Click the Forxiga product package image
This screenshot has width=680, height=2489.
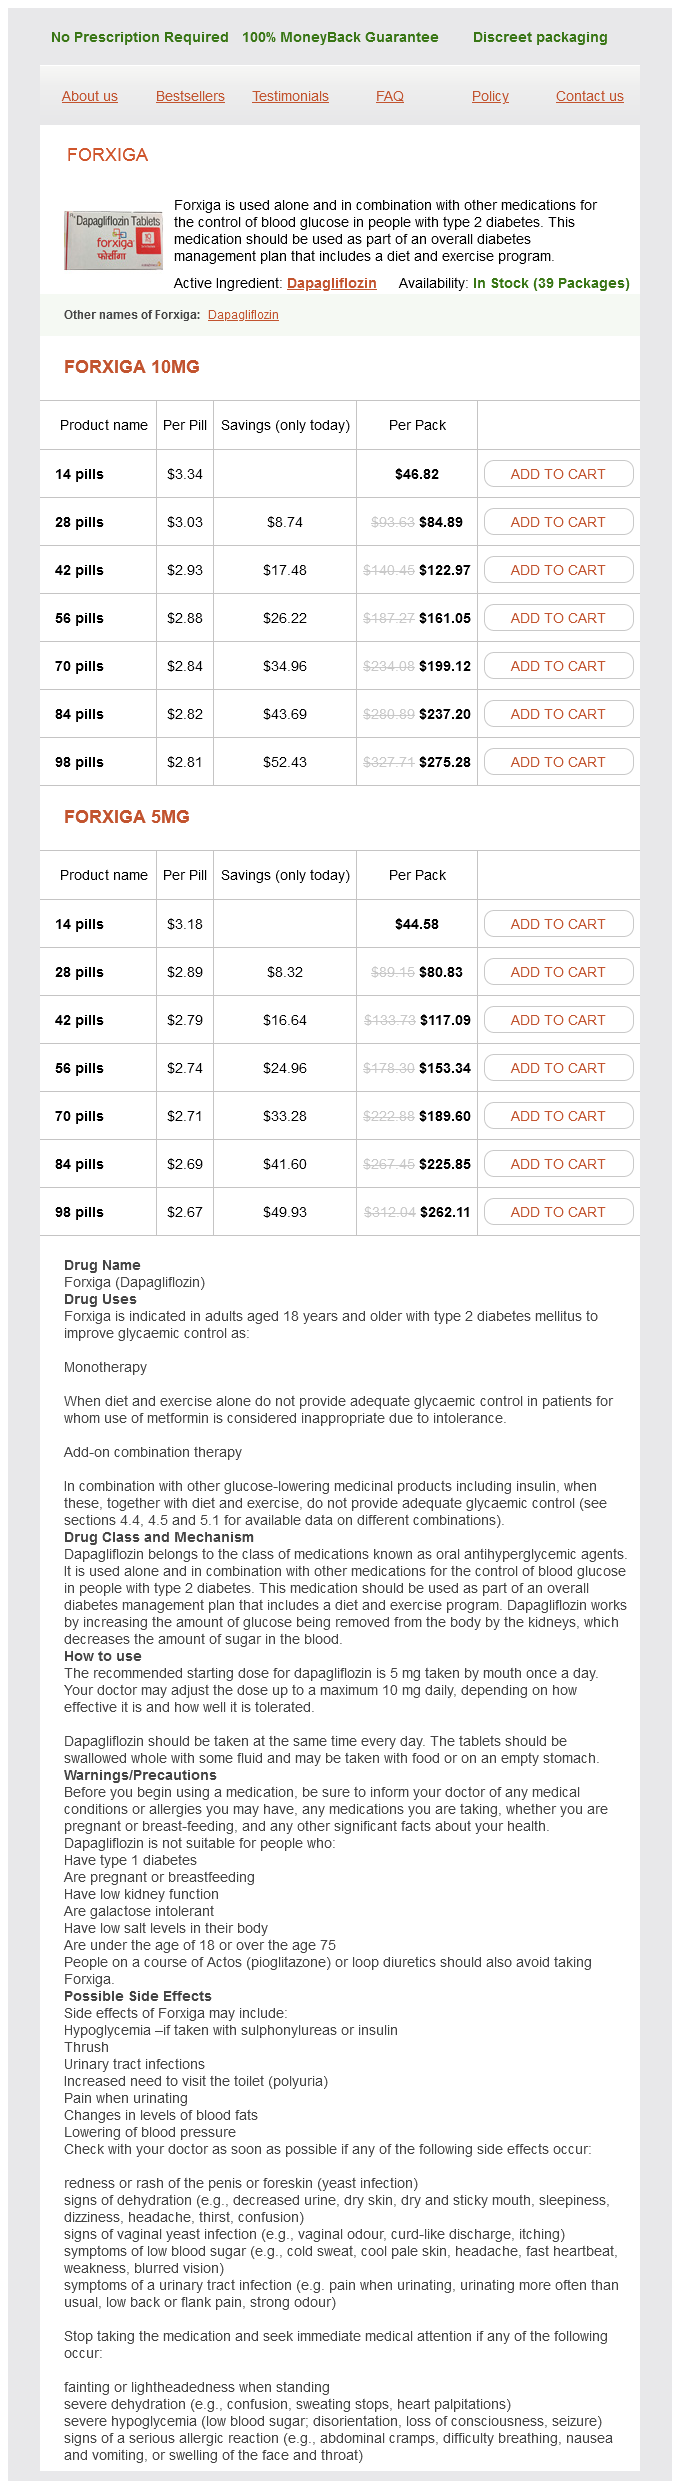113,240
